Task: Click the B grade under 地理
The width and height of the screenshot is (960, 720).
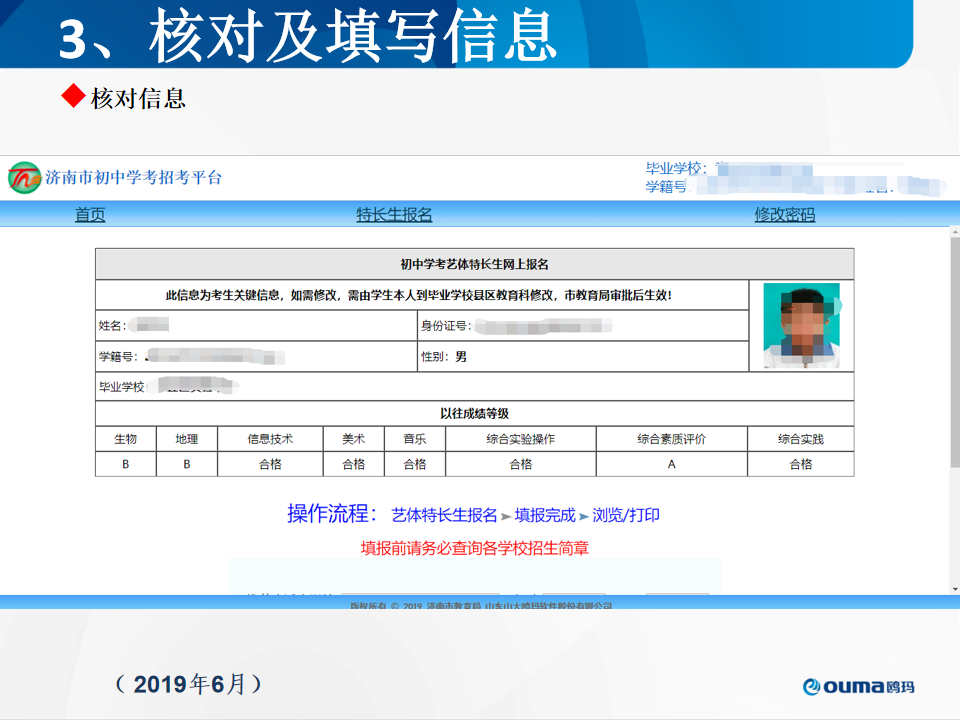Action: tap(187, 464)
